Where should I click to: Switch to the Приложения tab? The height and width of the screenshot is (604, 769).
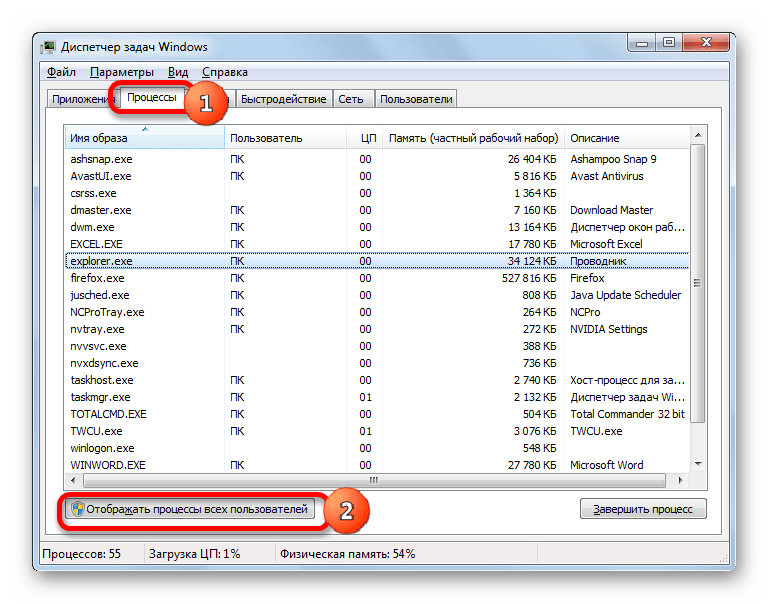80,99
